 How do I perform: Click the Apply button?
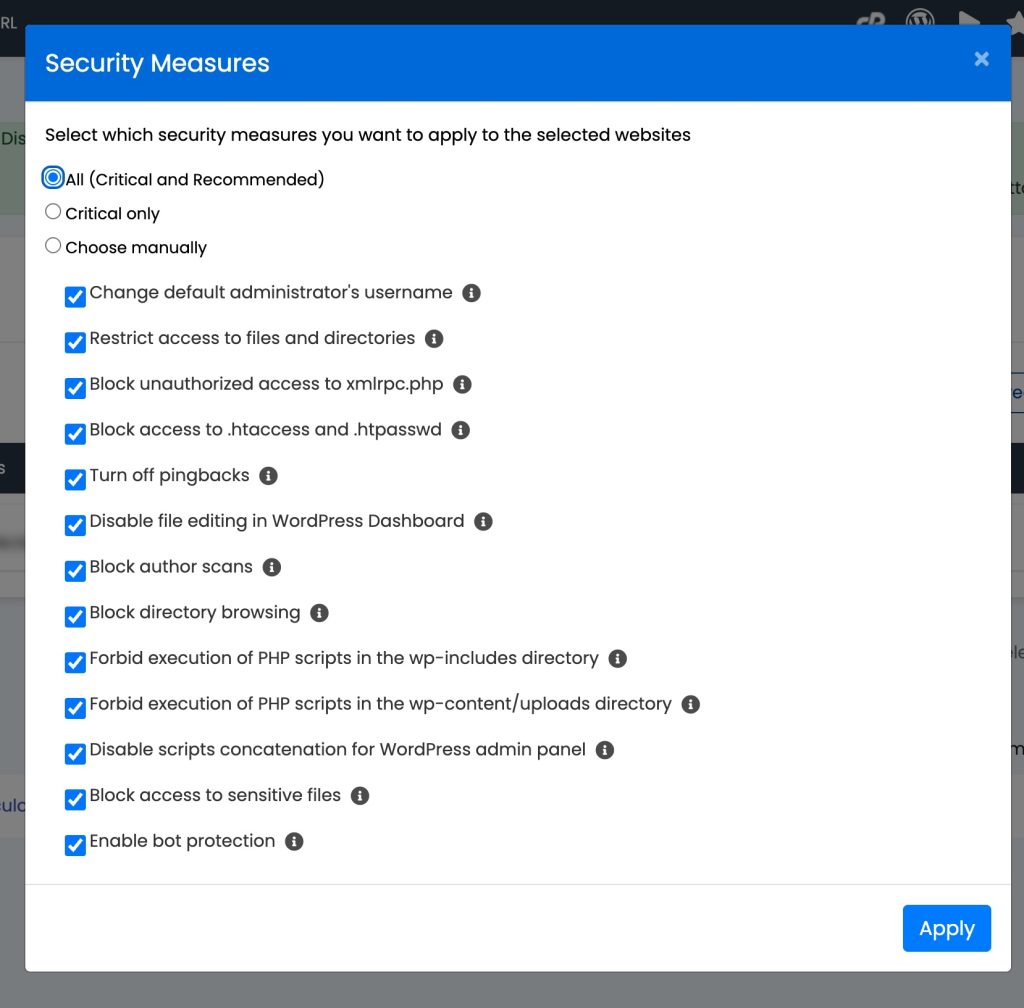[946, 929]
